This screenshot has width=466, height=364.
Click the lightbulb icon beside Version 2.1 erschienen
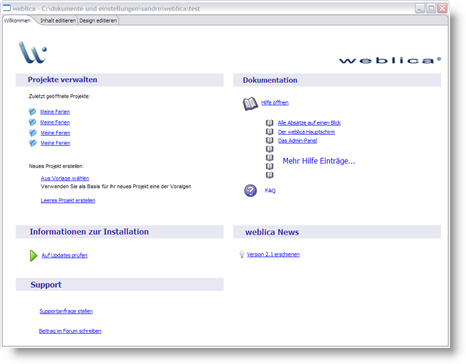[242, 255]
